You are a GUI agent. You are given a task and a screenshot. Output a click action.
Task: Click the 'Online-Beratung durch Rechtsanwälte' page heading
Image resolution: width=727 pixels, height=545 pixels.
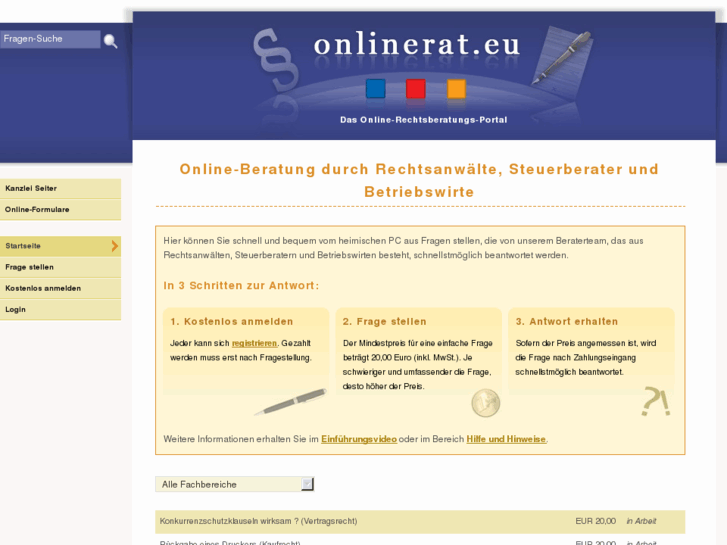tap(419, 180)
